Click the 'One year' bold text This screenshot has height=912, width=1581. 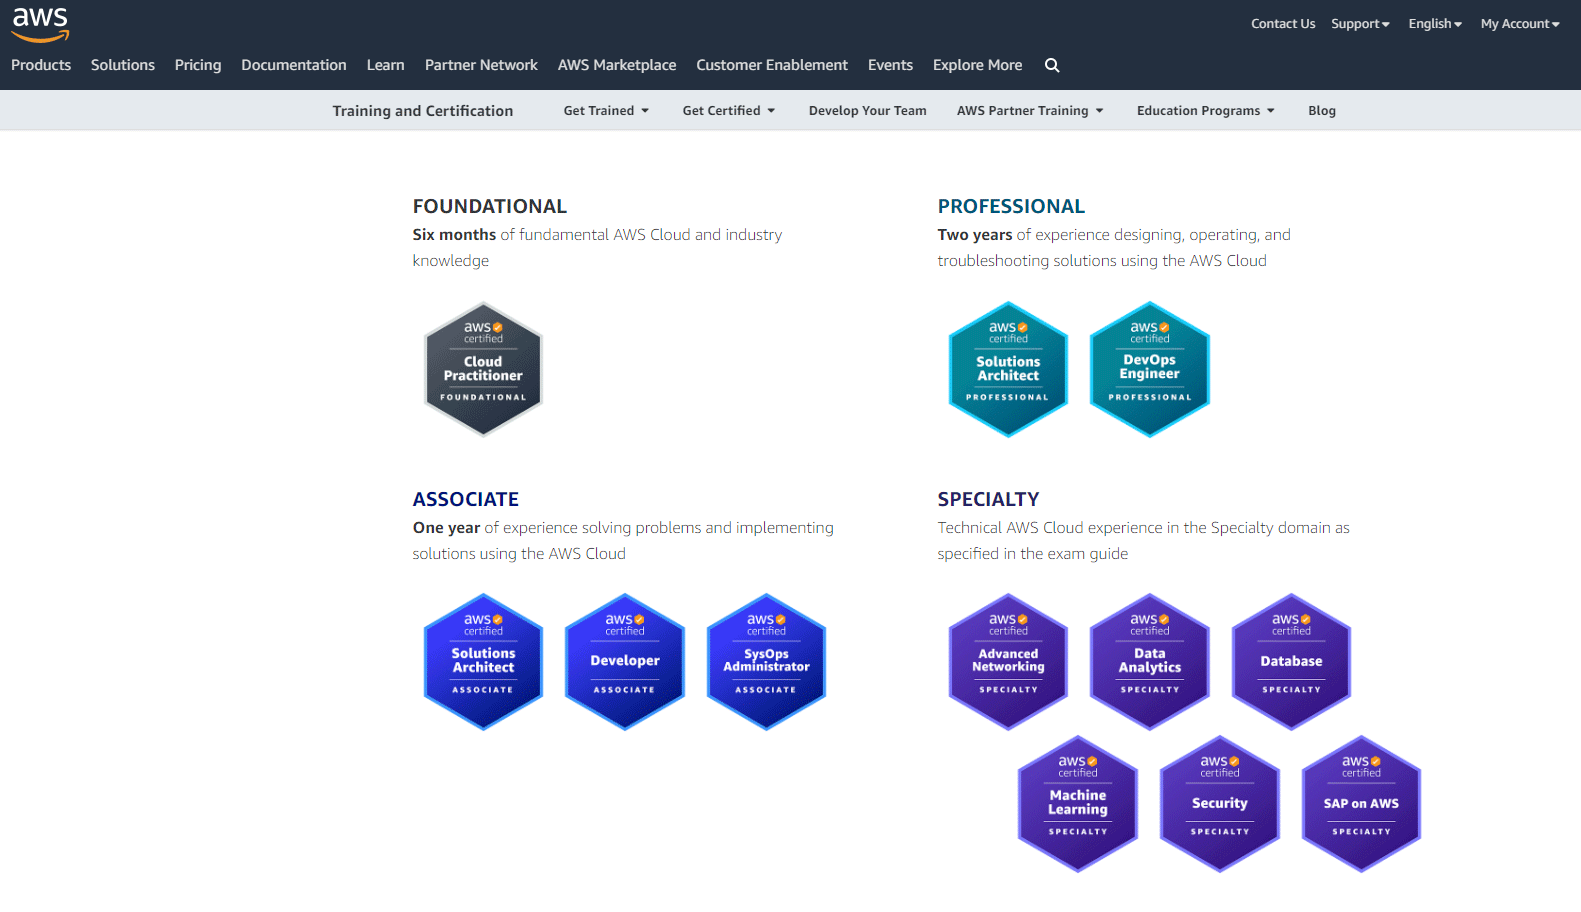pyautogui.click(x=446, y=528)
